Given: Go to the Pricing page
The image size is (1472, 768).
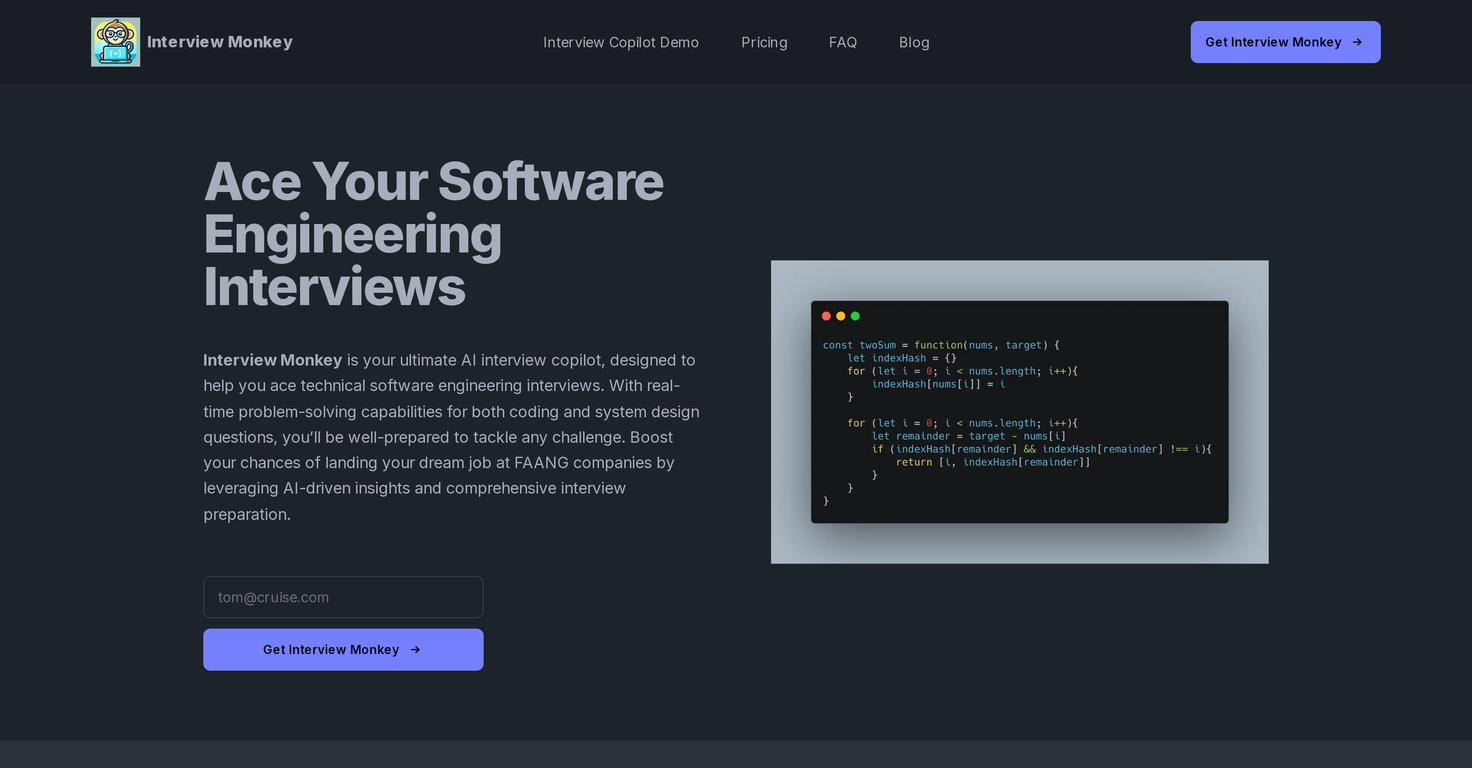Looking at the screenshot, I should tap(764, 42).
